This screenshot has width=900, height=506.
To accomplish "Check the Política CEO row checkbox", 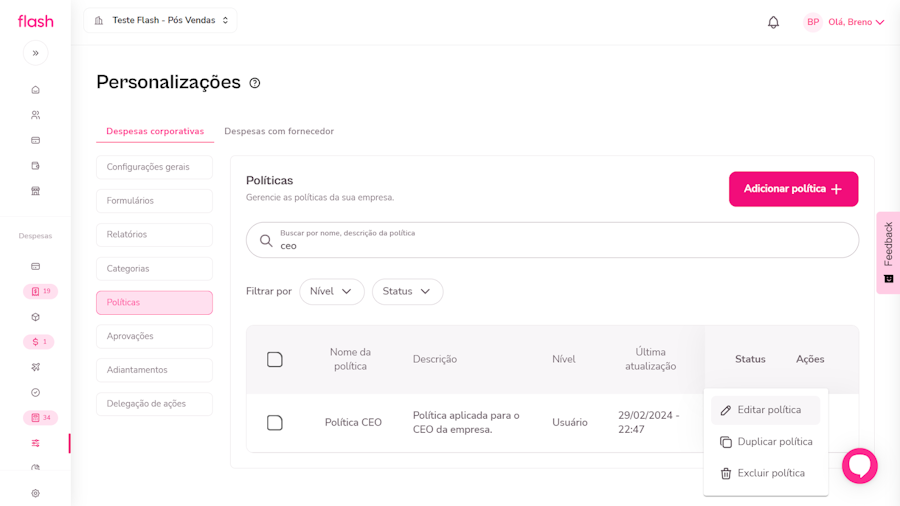I will 275,423.
